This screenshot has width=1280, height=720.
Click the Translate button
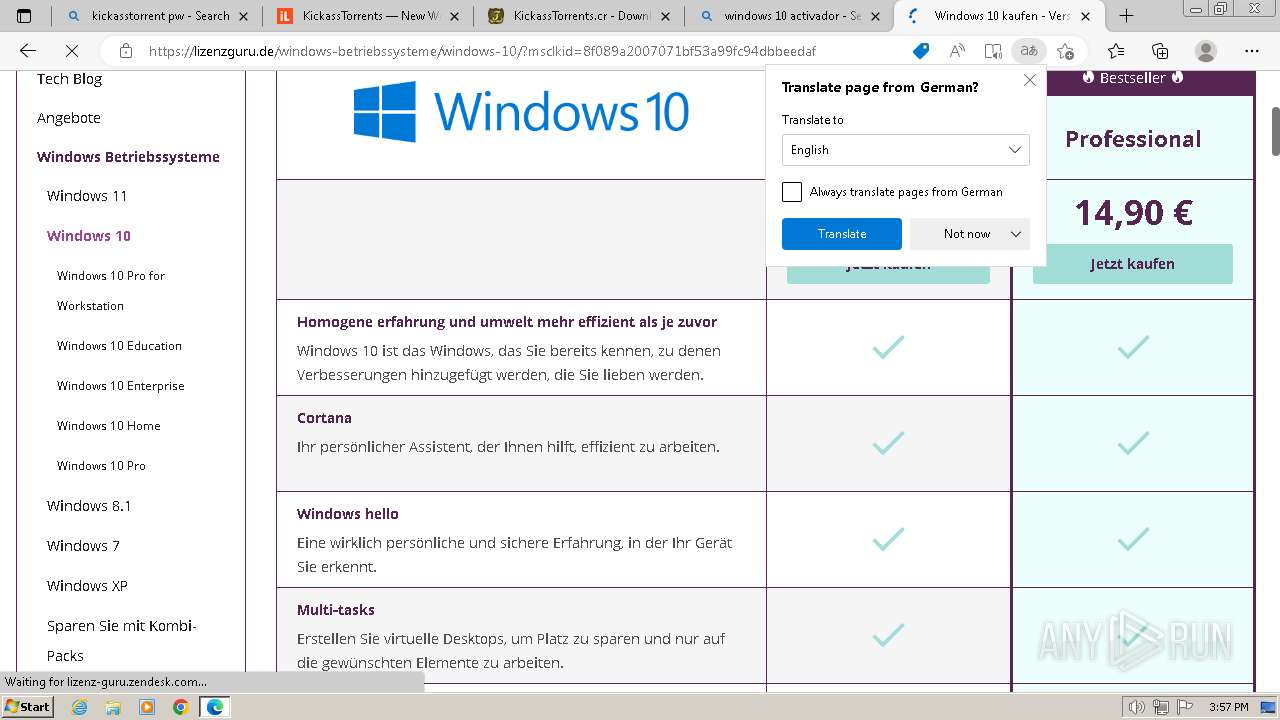[842, 234]
